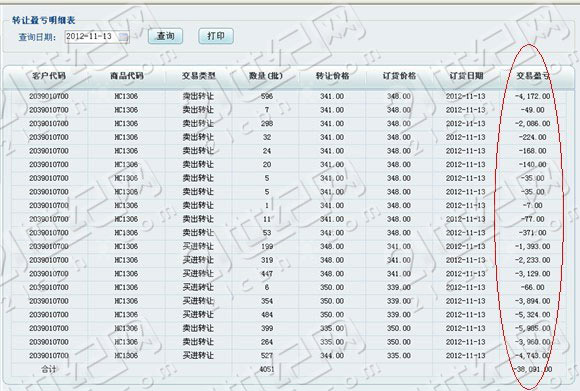This screenshot has height=391, width=580.
Task: Select the quantity cell 32
Action: pyautogui.click(x=267, y=137)
